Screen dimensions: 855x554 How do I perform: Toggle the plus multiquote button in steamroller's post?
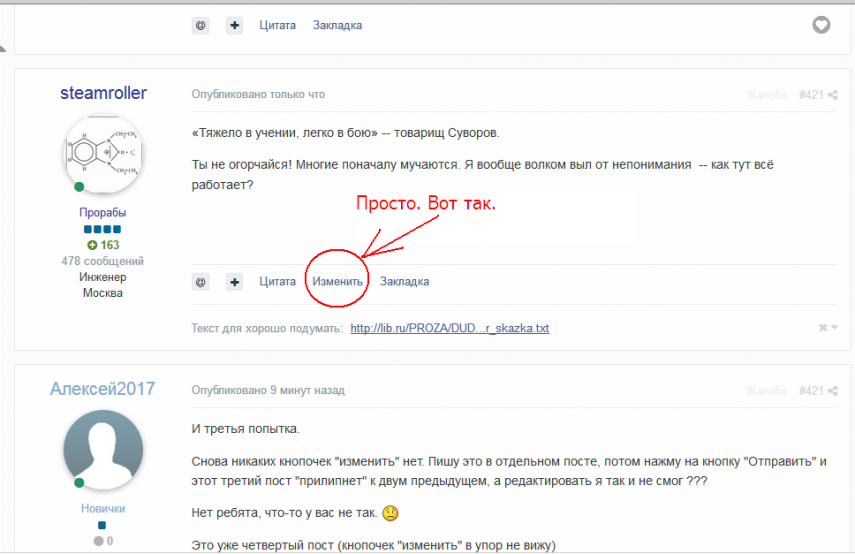click(x=234, y=282)
